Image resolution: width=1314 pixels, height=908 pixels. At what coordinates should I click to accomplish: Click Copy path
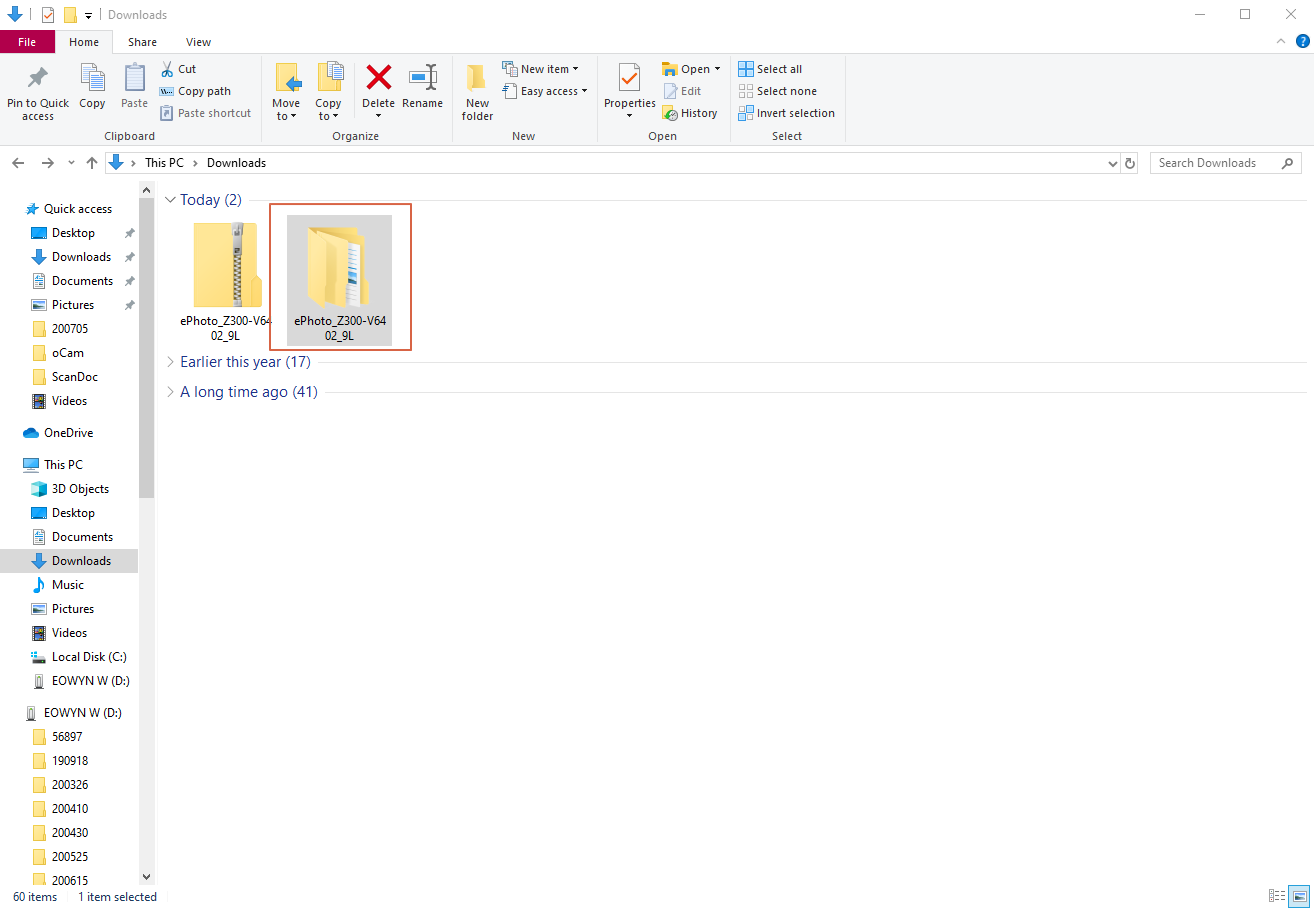coord(195,91)
